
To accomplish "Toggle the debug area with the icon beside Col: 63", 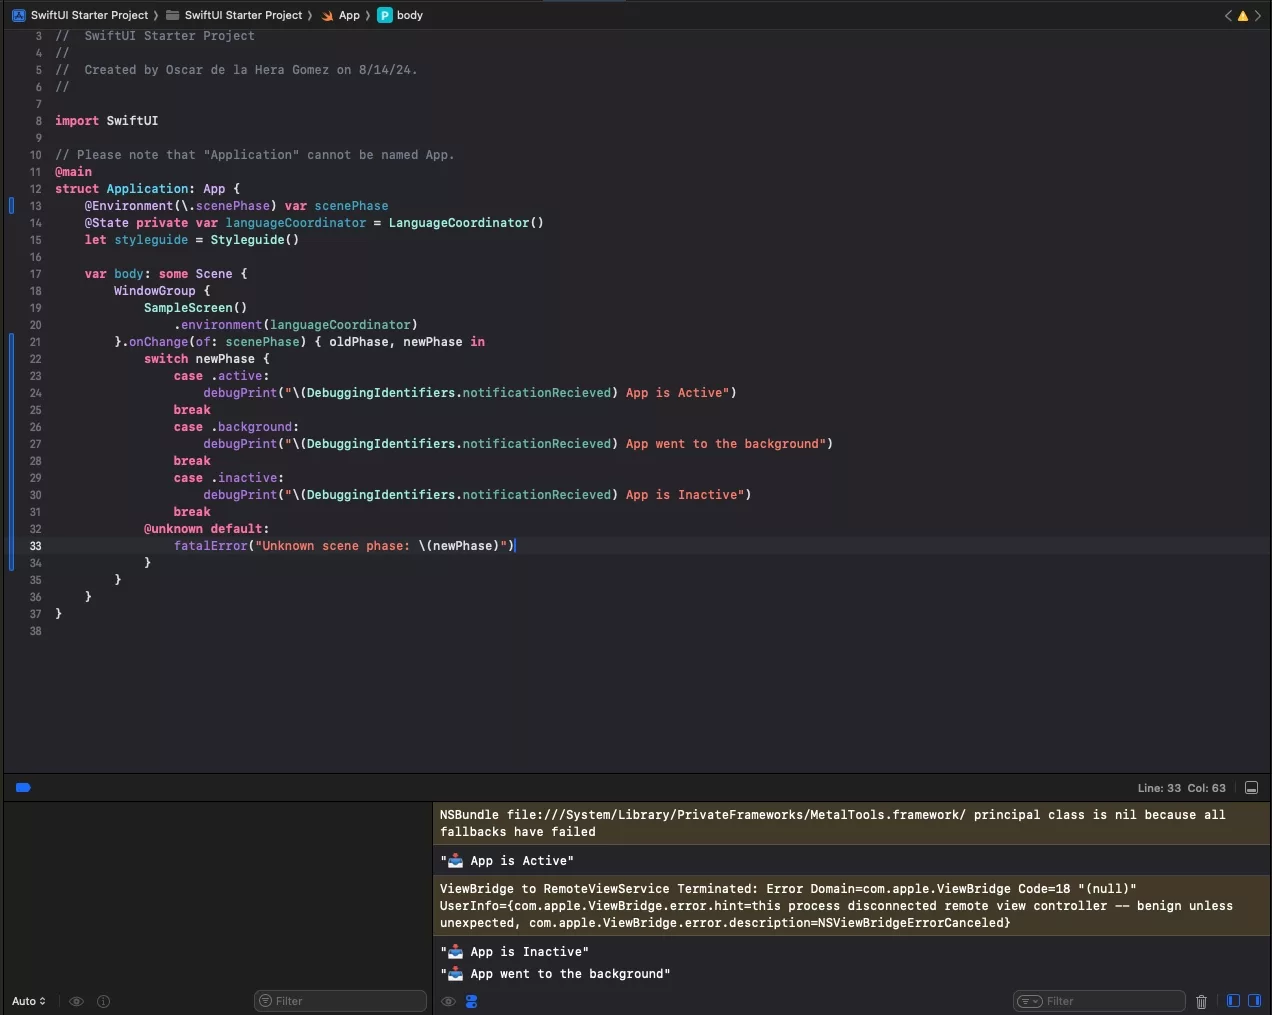I will click(1251, 788).
